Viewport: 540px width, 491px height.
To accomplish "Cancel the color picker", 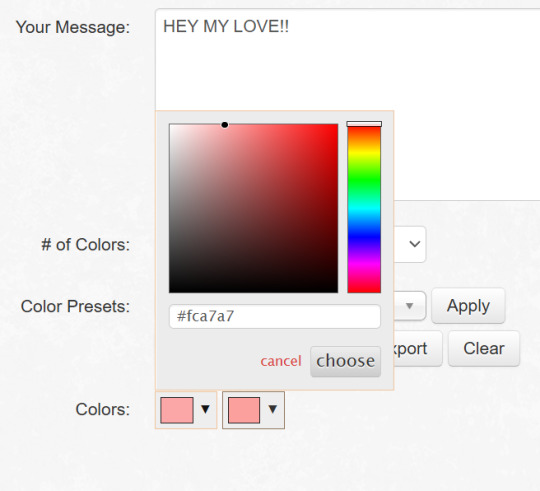I will click(281, 361).
